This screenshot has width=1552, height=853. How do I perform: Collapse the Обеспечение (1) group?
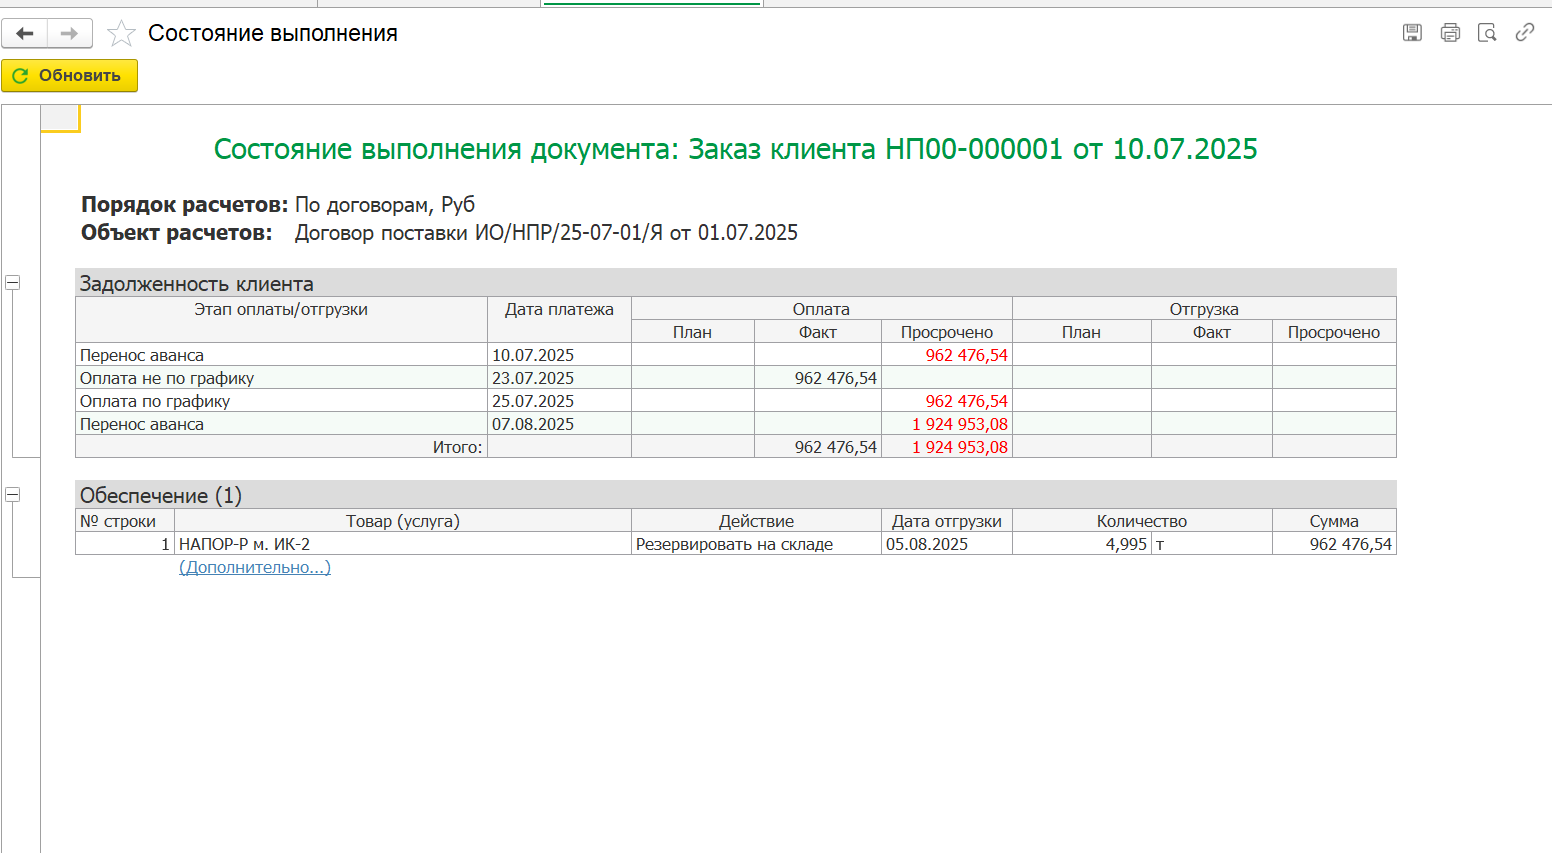(13, 495)
